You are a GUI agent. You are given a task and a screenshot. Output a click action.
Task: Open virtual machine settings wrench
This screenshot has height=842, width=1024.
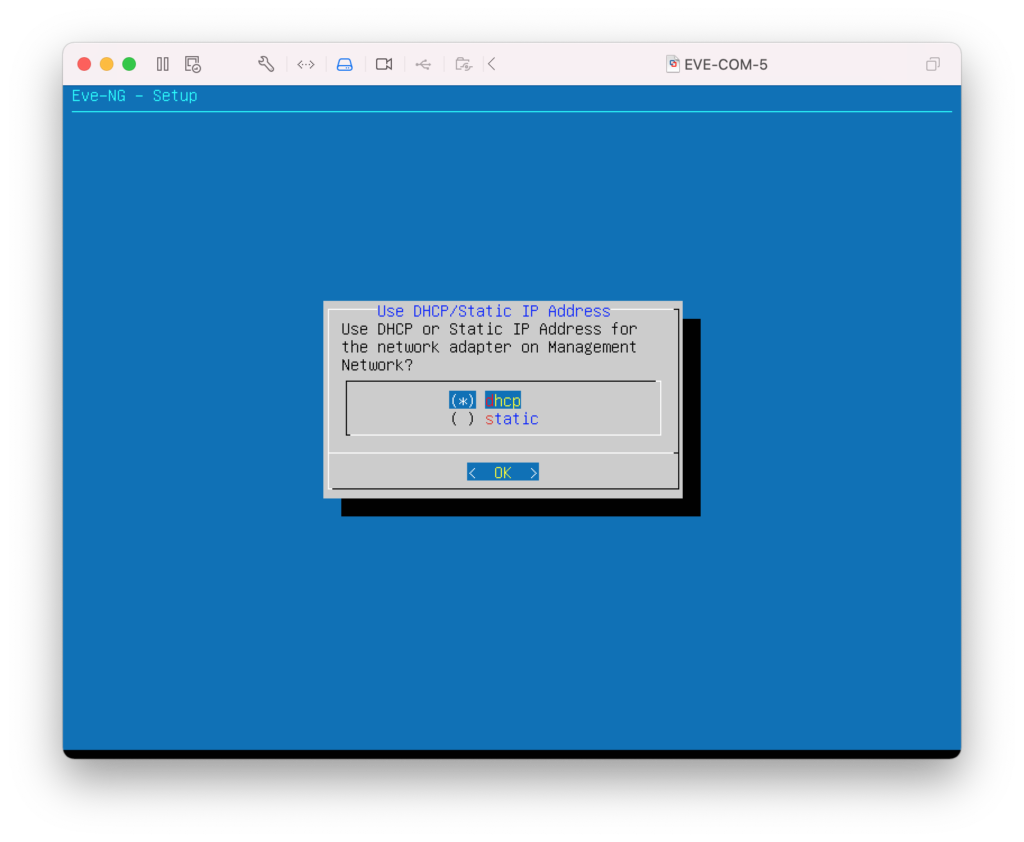coord(266,64)
